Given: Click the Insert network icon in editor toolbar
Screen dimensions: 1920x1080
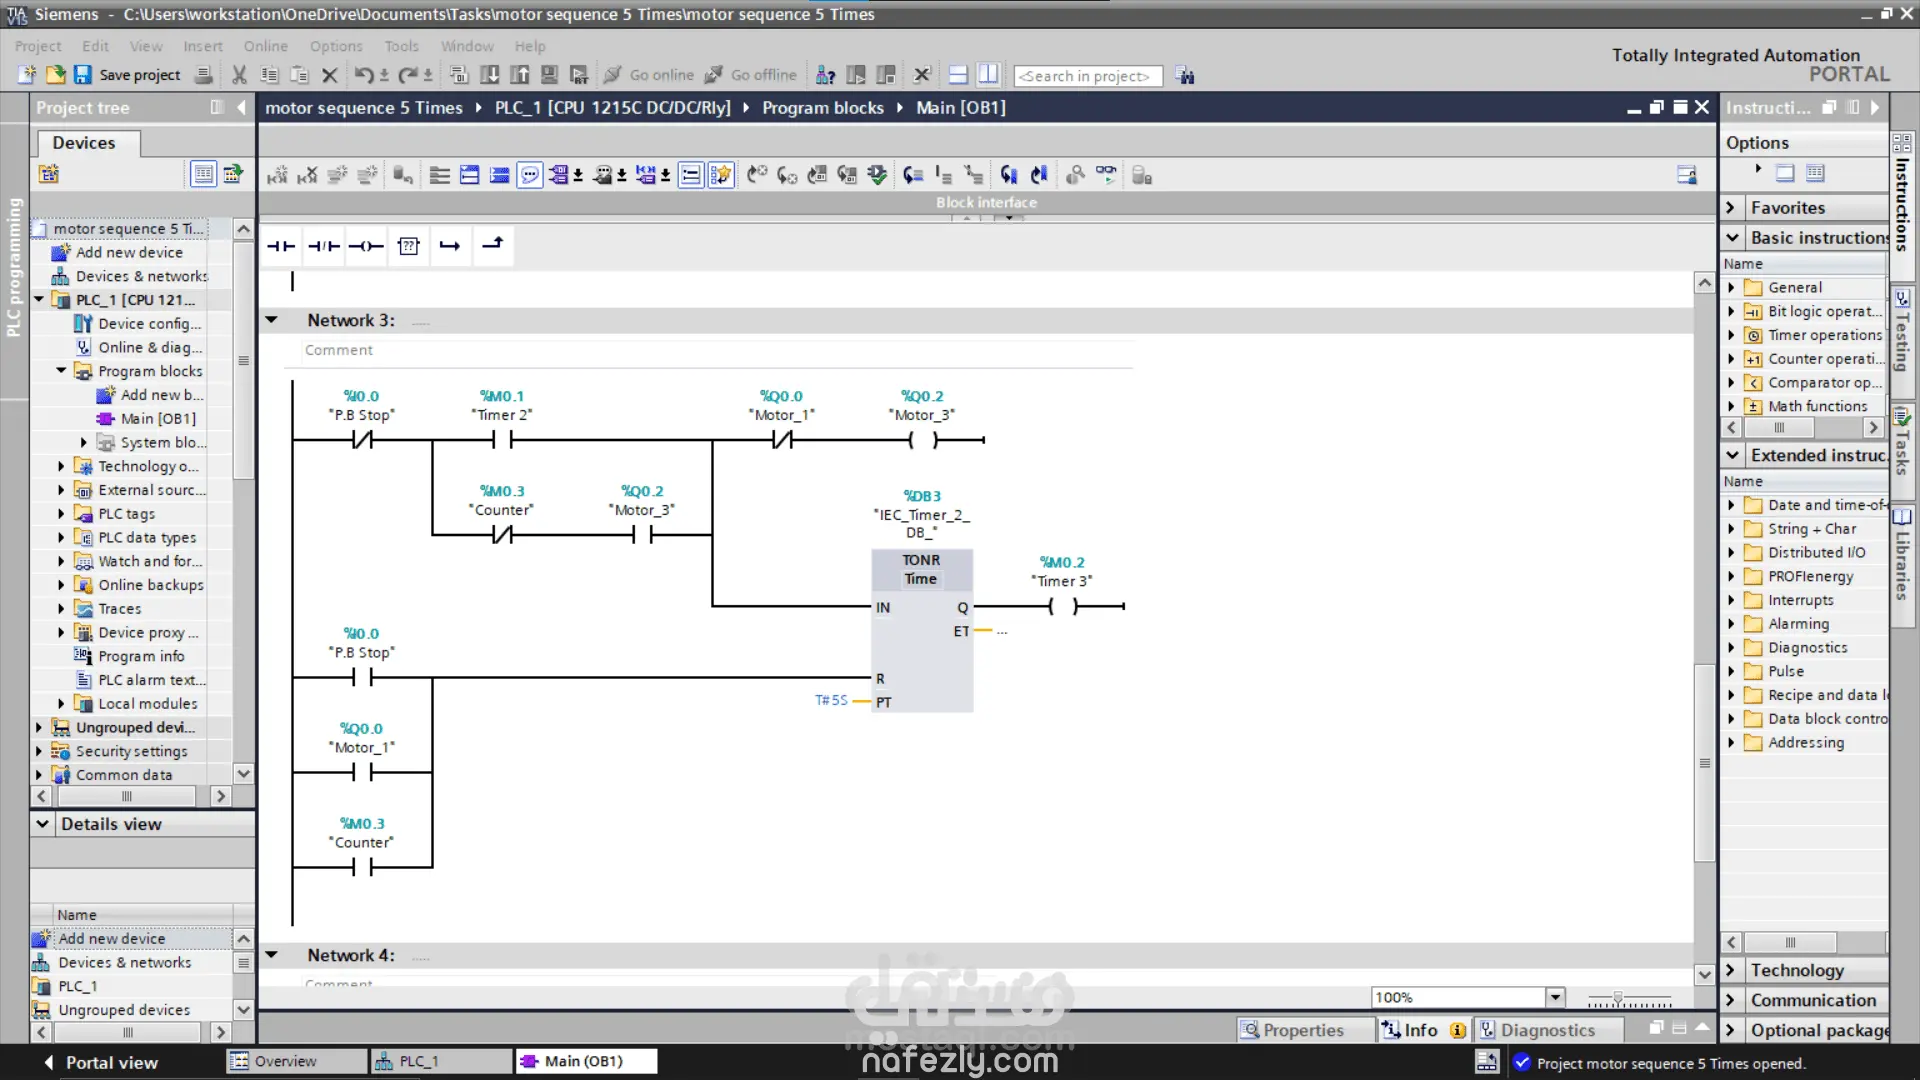Looking at the screenshot, I should pos(277,175).
